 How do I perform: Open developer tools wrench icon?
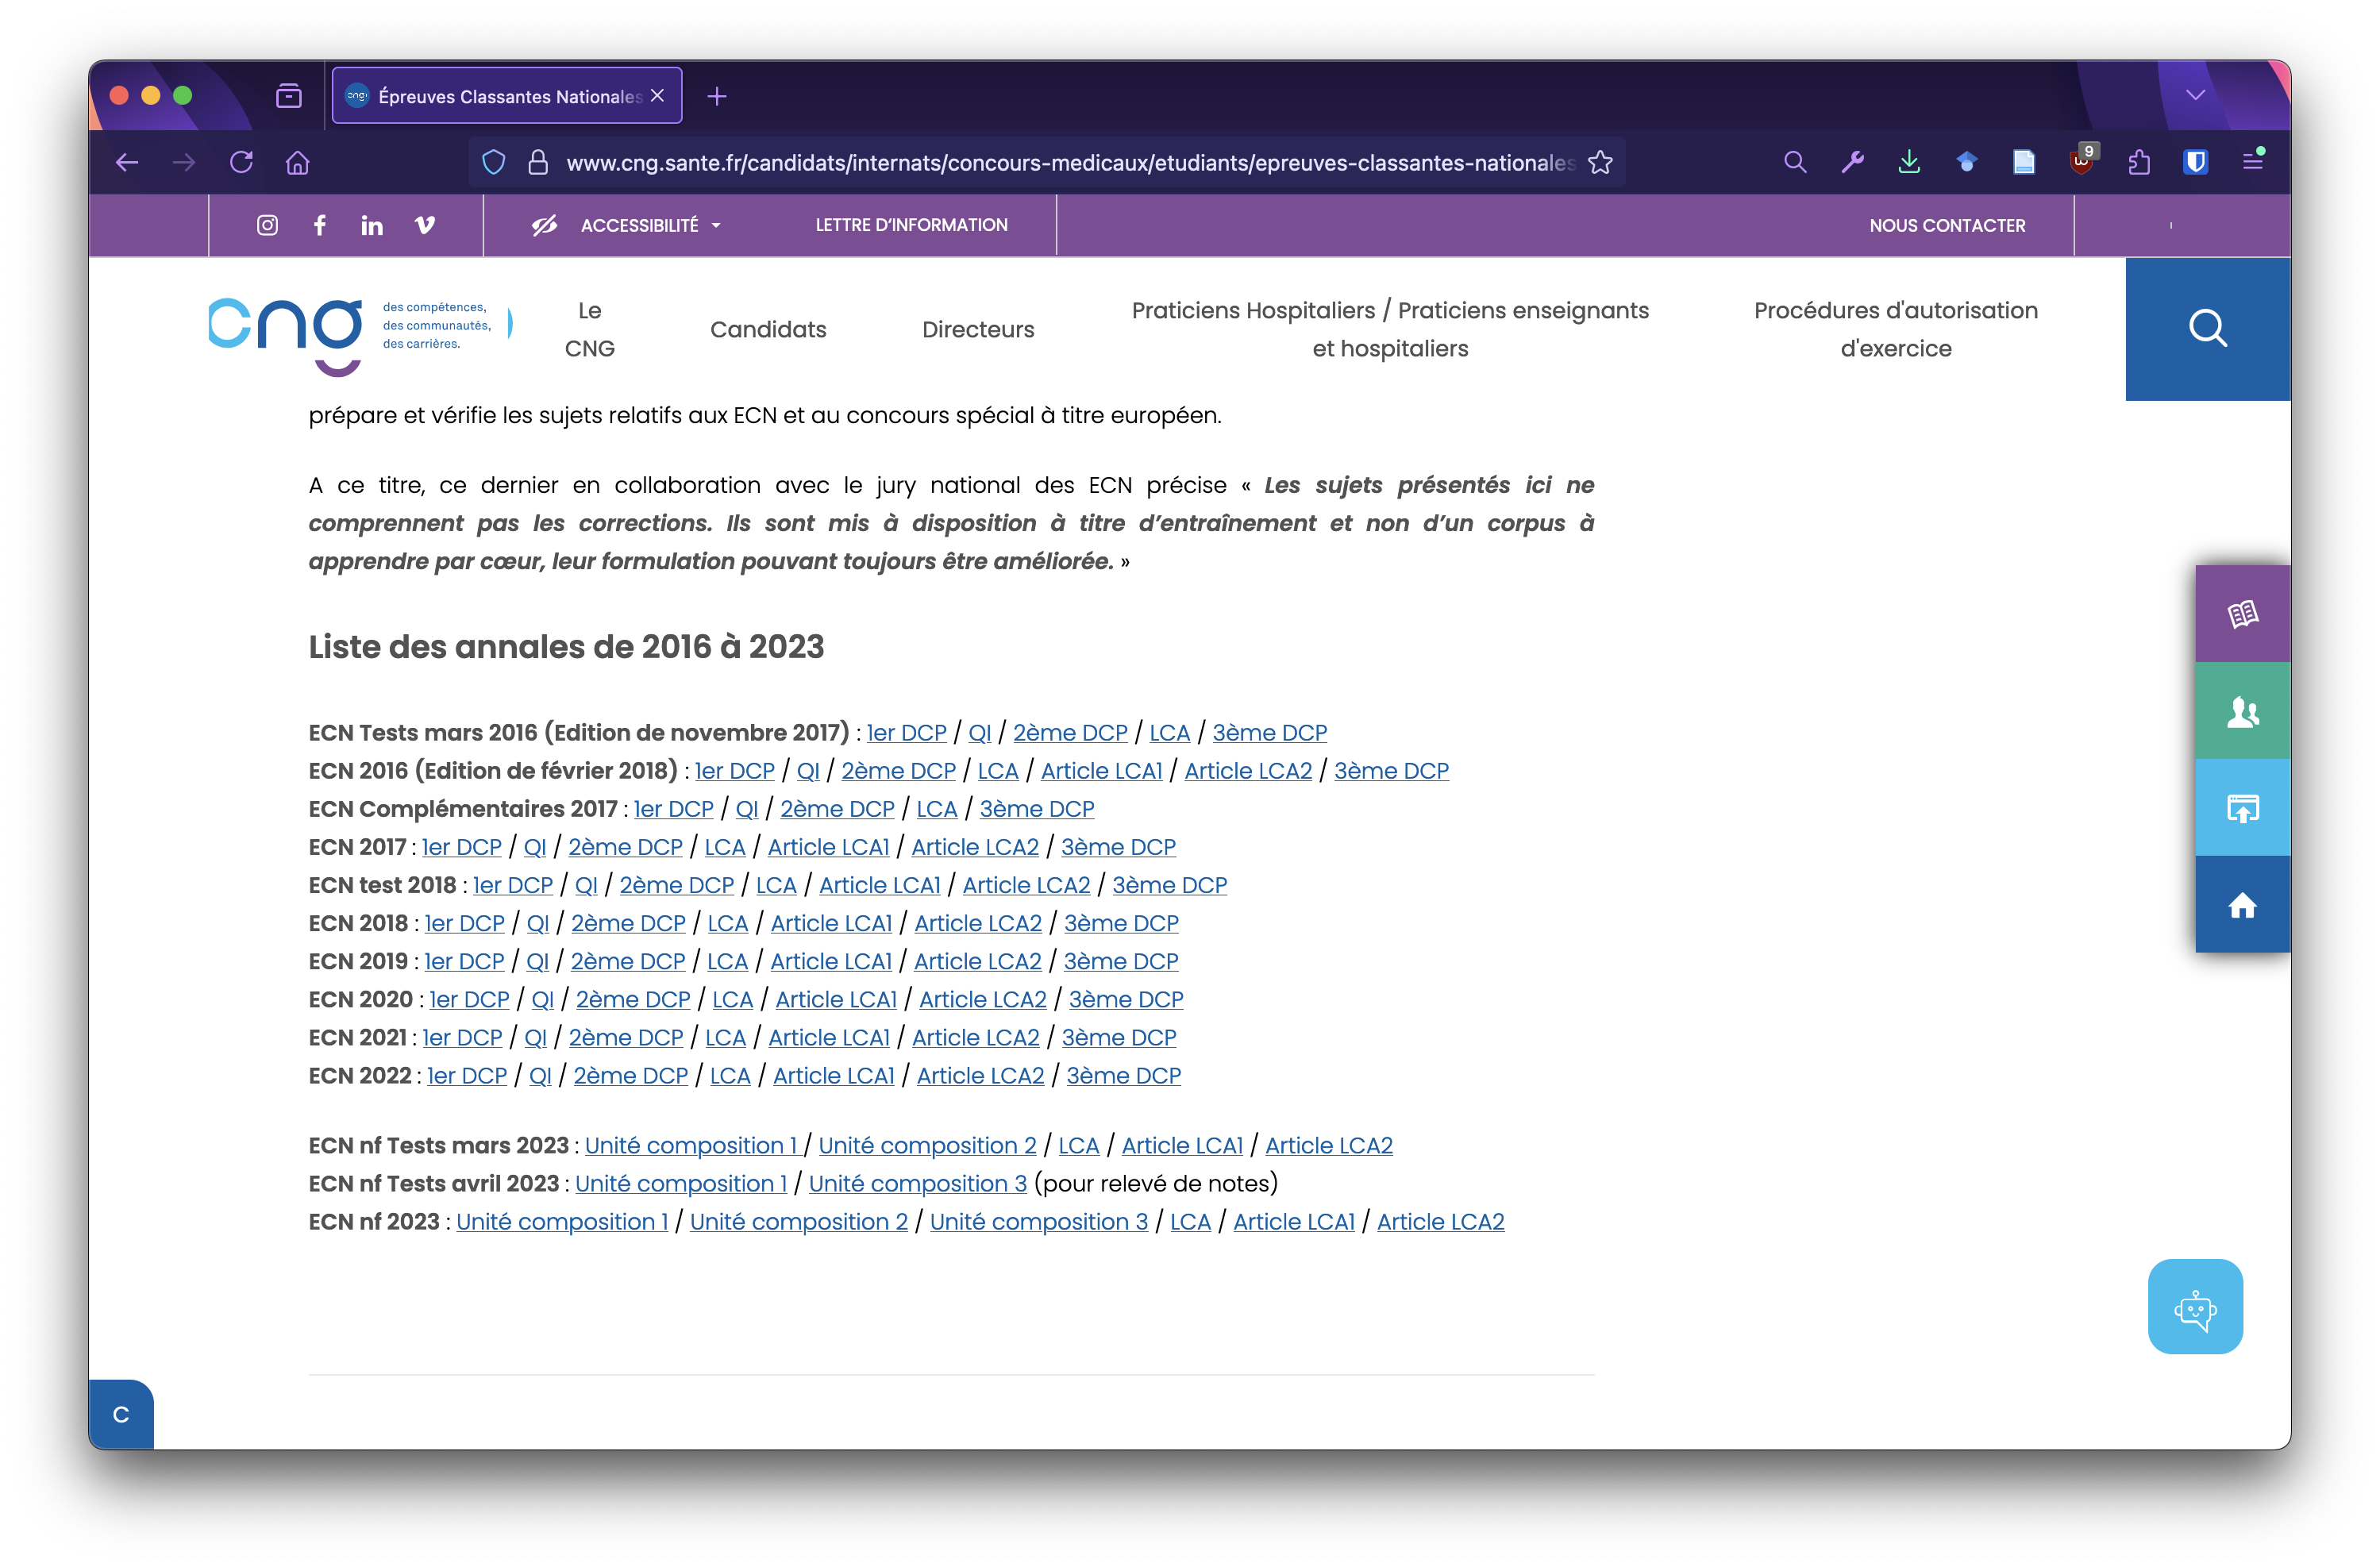[x=1852, y=162]
